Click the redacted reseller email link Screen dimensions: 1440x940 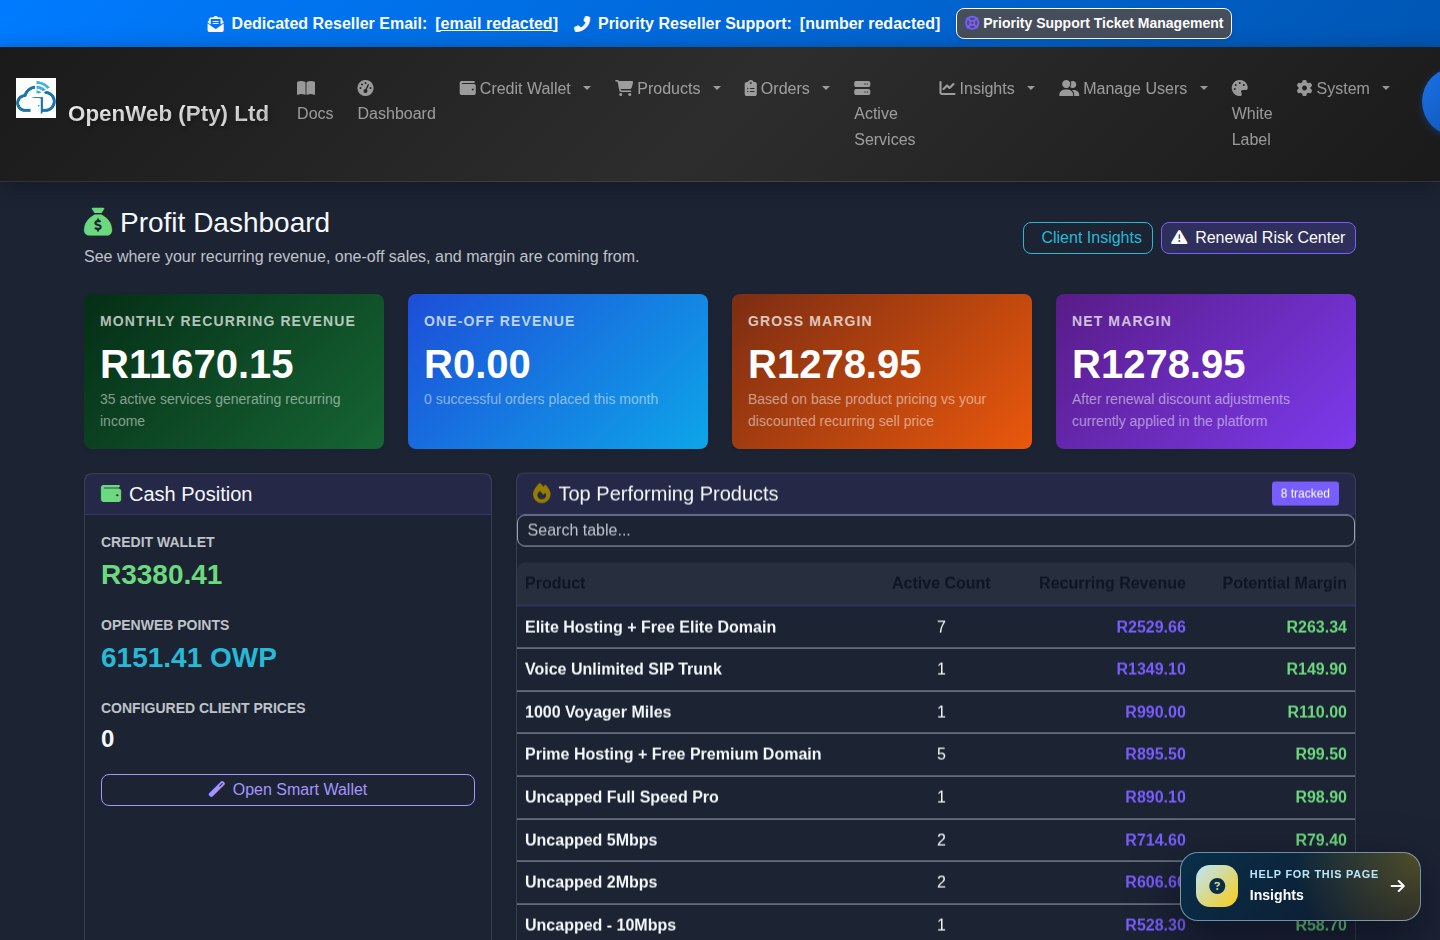pyautogui.click(x=497, y=23)
